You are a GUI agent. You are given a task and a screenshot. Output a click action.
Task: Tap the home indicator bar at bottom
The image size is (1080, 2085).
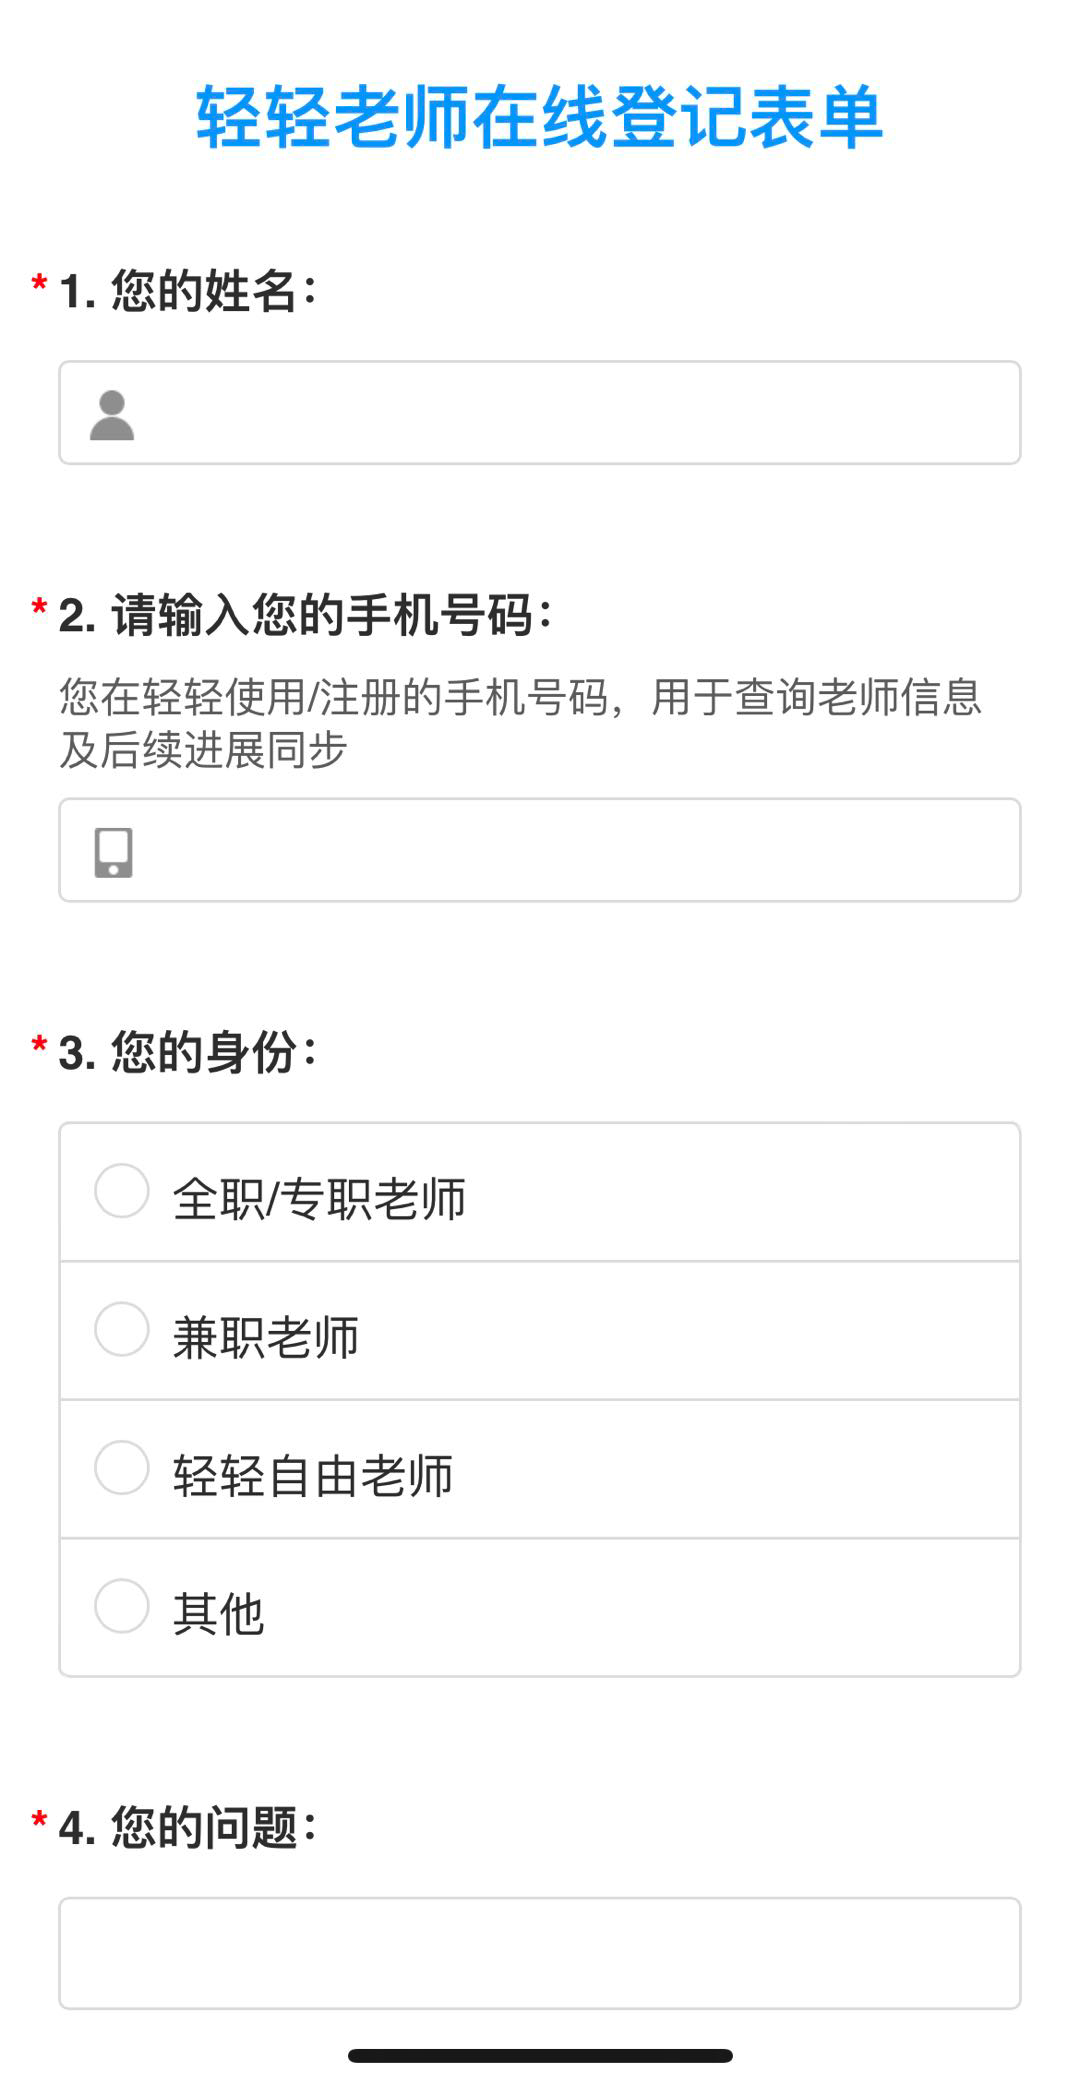pos(540,2056)
